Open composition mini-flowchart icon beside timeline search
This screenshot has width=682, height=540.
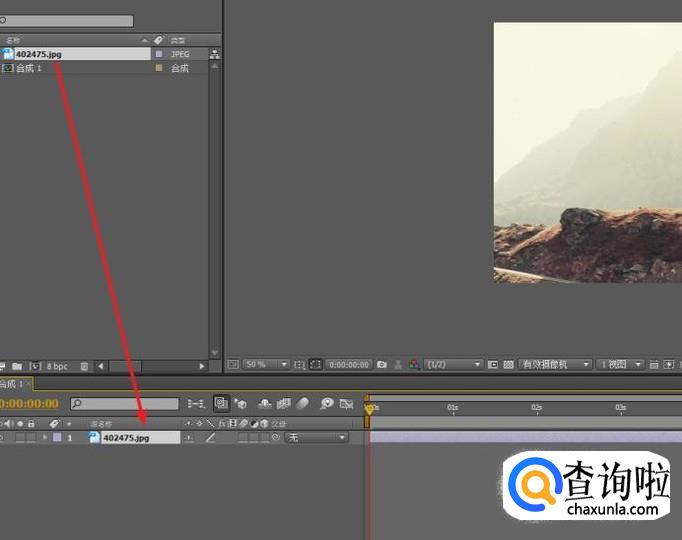tap(195, 404)
